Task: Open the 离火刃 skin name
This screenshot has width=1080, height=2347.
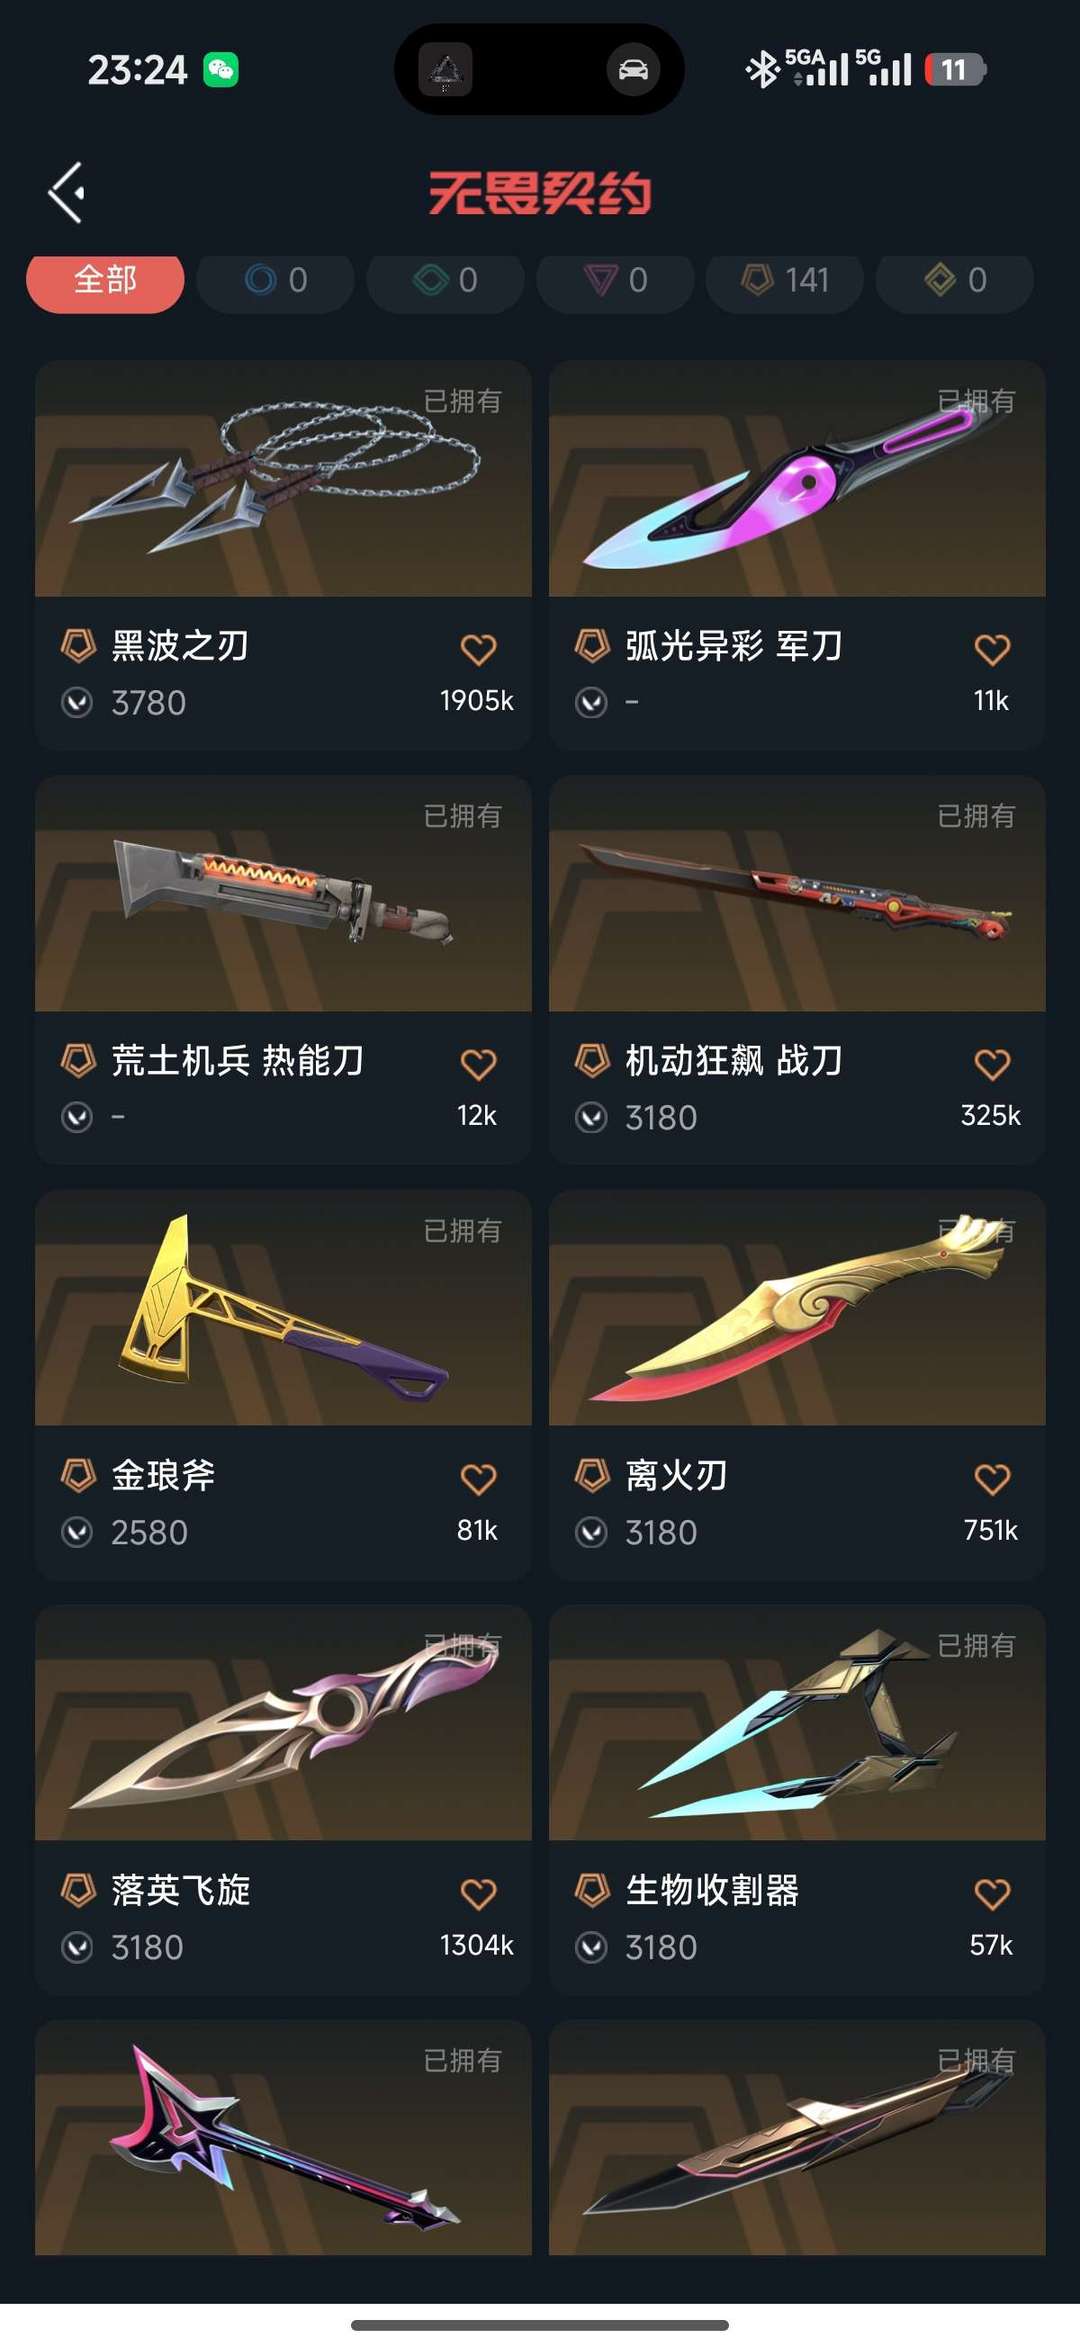Action: (676, 1475)
